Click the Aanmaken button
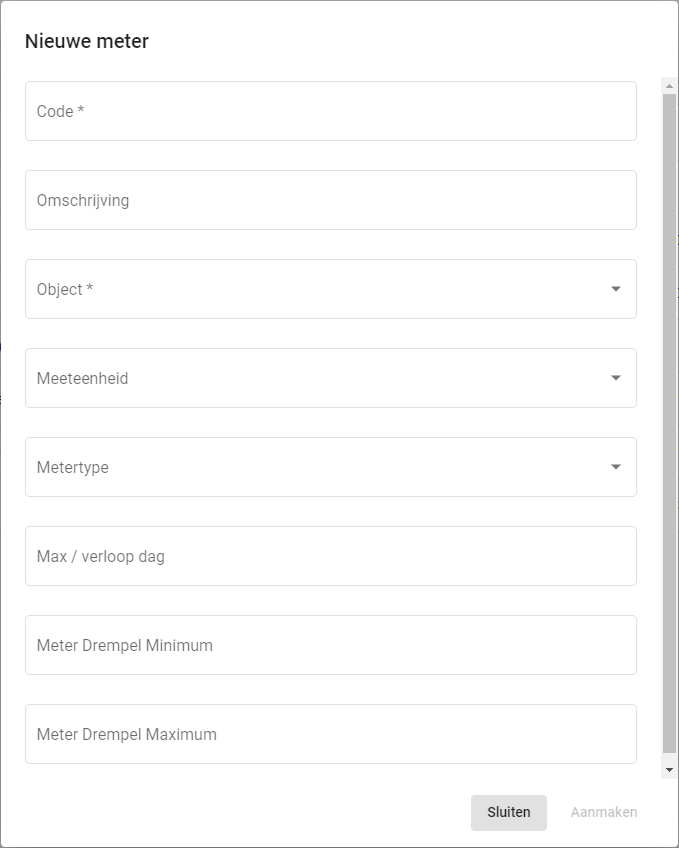The height and width of the screenshot is (848, 679). pos(603,812)
